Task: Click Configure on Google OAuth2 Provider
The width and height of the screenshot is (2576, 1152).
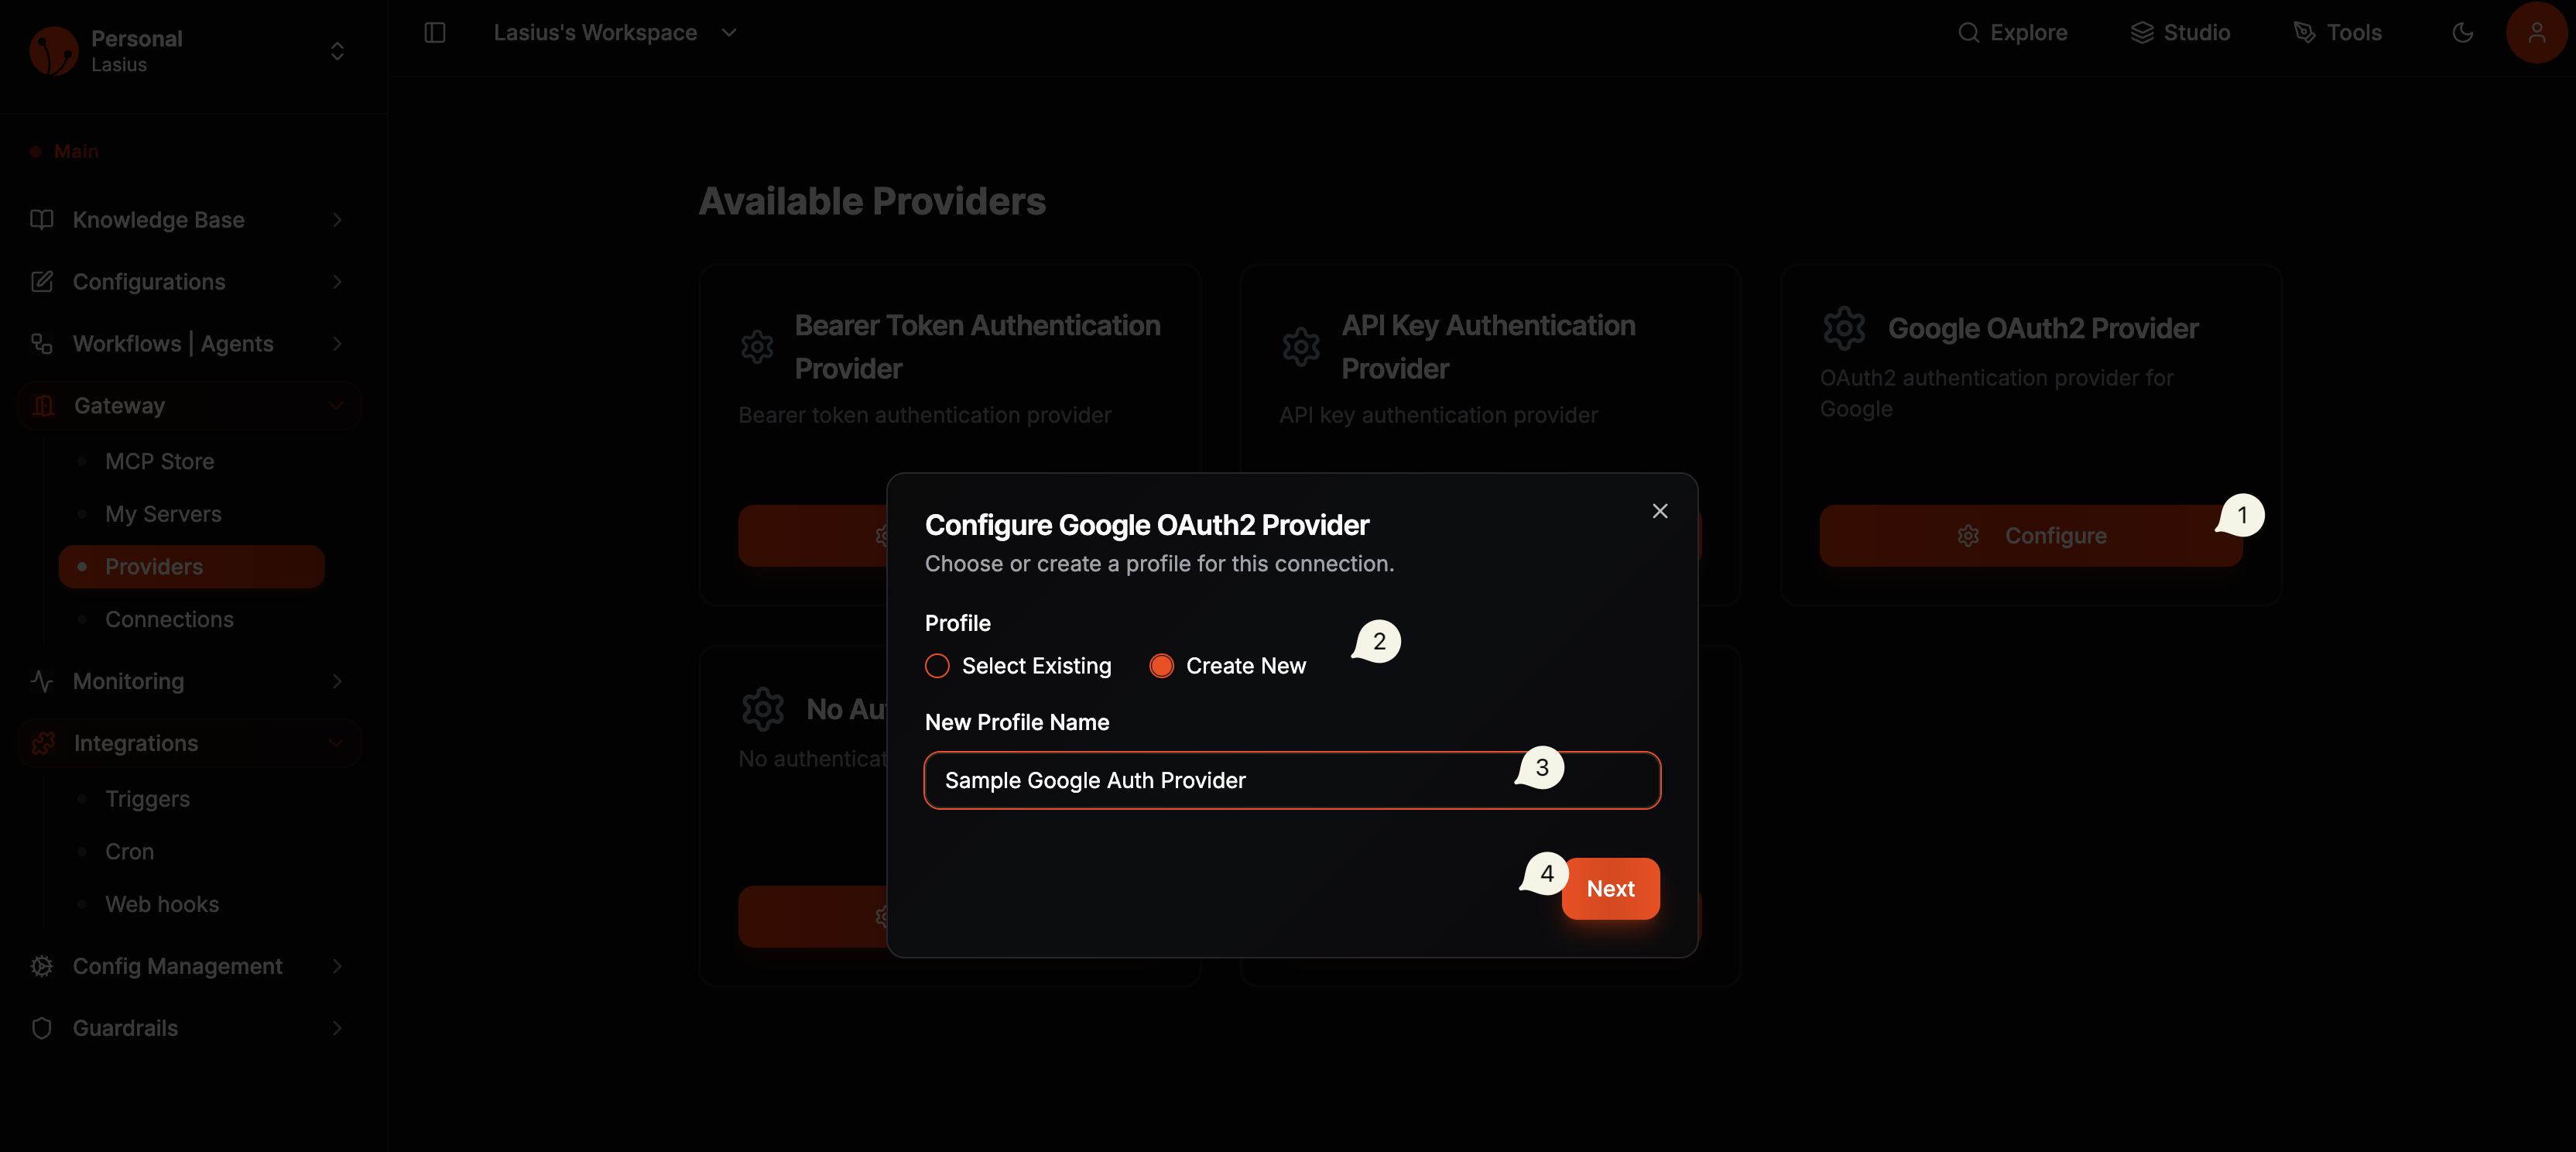Action: tap(2031, 535)
